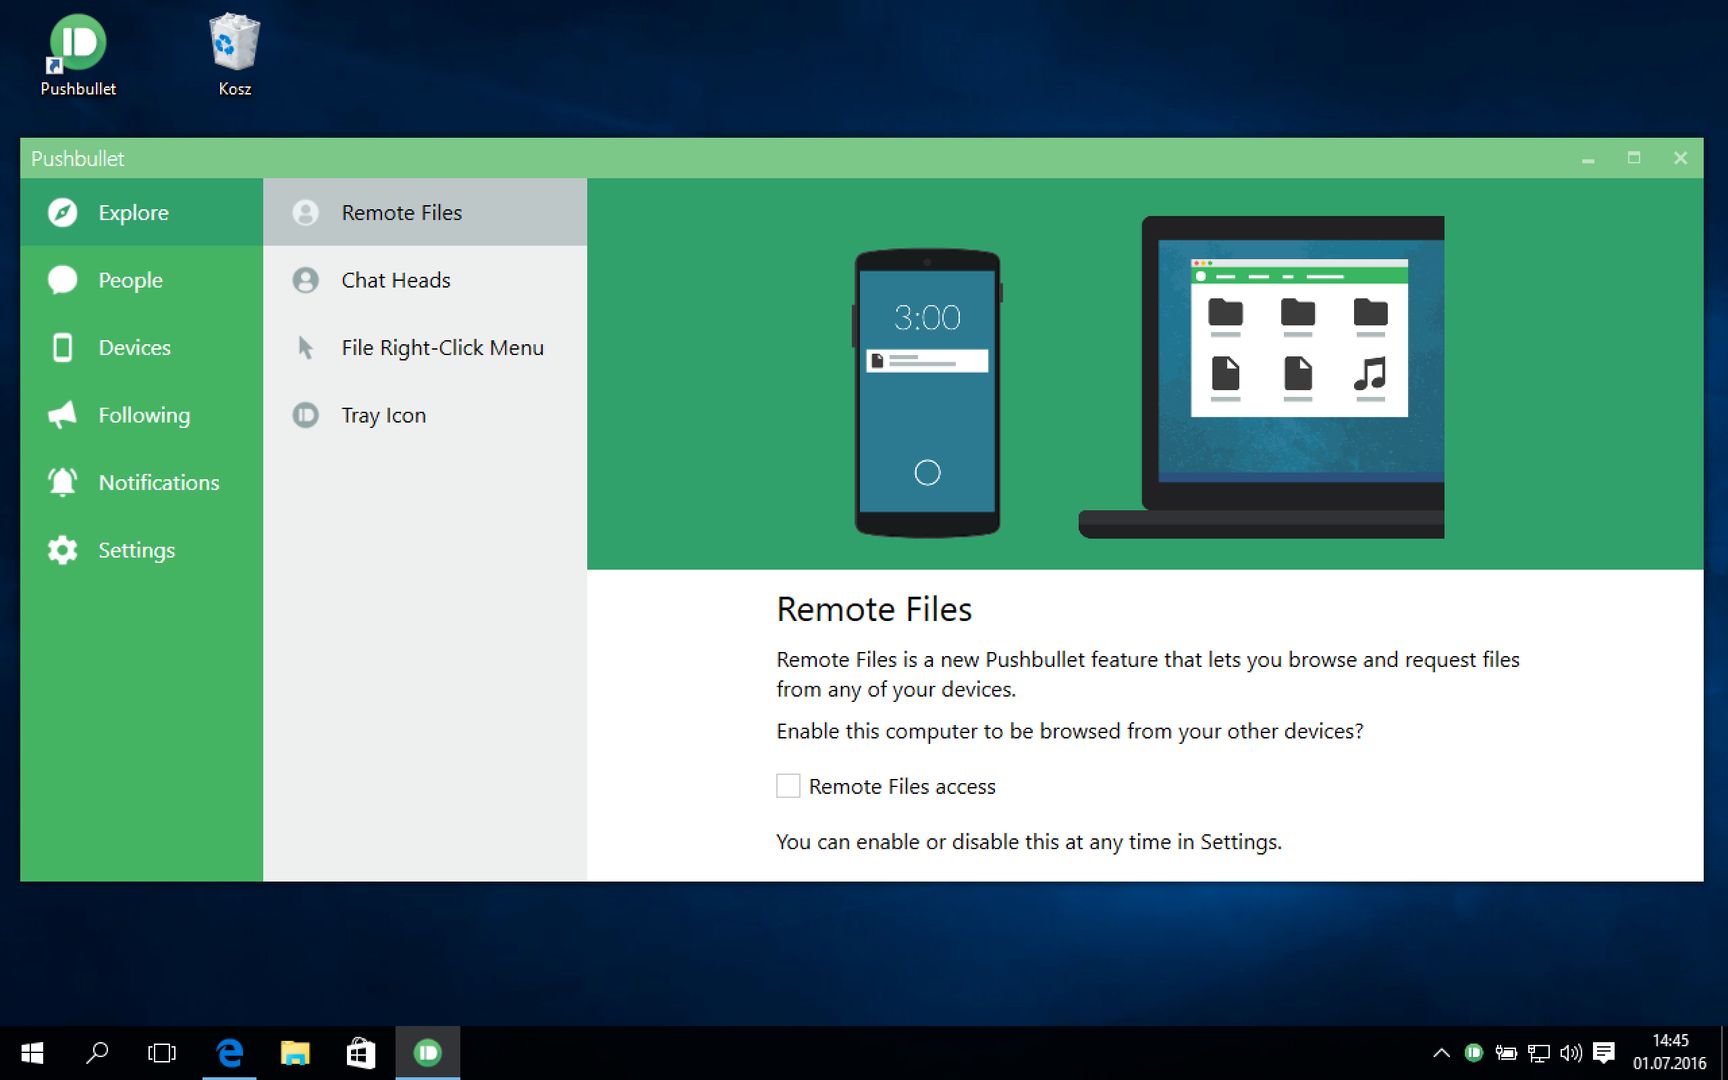Viewport: 1728px width, 1080px height.
Task: Select Tray Icon entry
Action: point(425,415)
